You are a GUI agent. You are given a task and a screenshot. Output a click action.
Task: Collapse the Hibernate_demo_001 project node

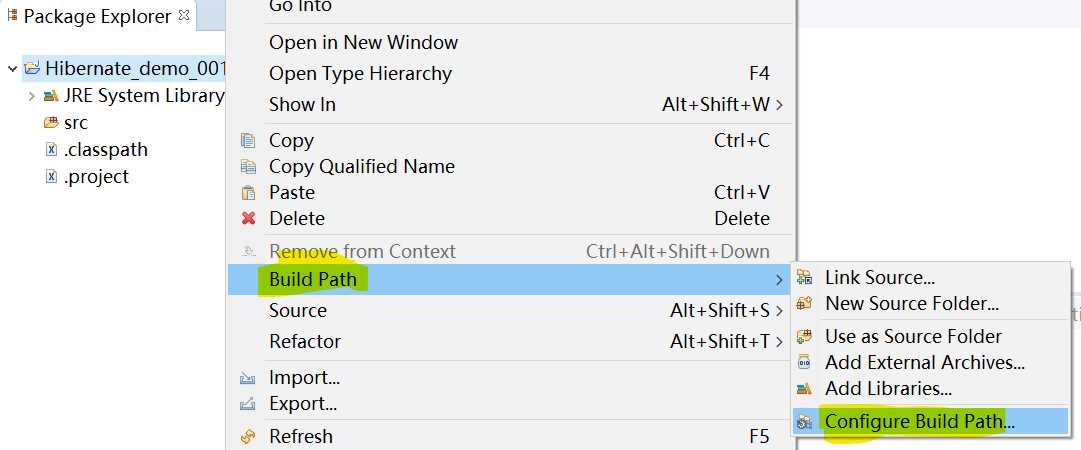coord(12,68)
